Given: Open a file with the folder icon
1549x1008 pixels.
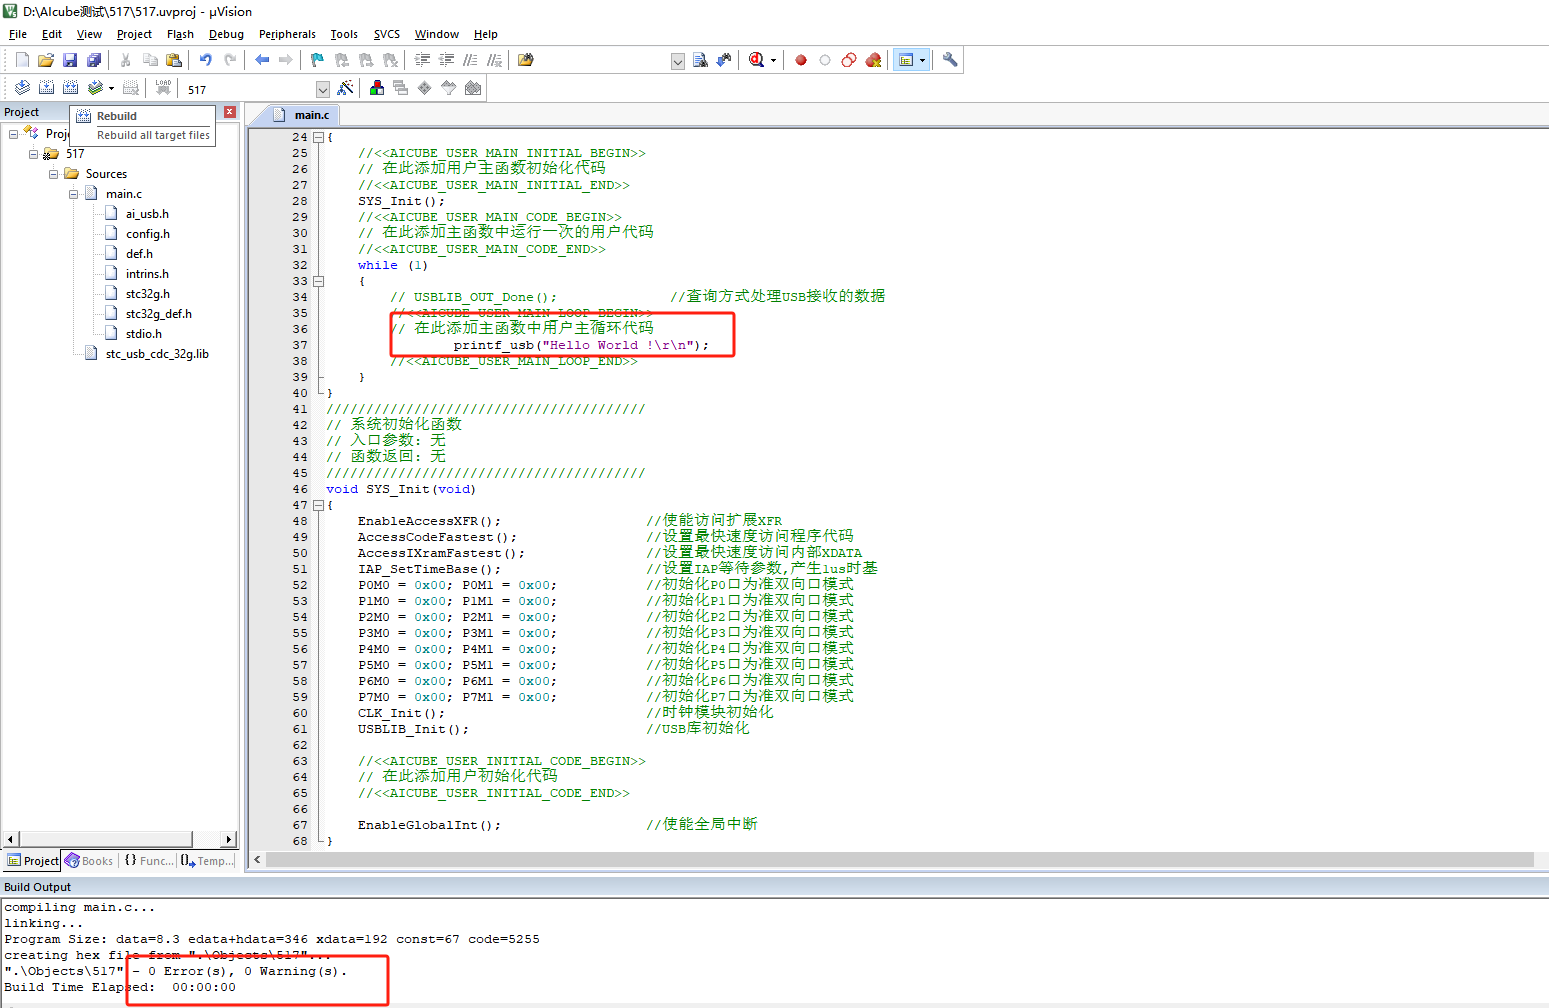Looking at the screenshot, I should pyautogui.click(x=46, y=60).
